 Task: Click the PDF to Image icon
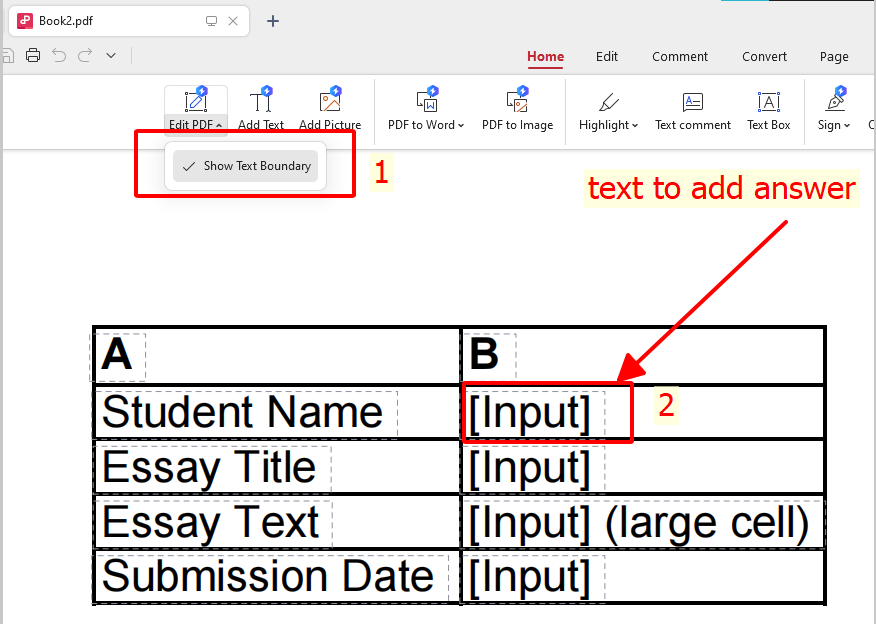517,102
